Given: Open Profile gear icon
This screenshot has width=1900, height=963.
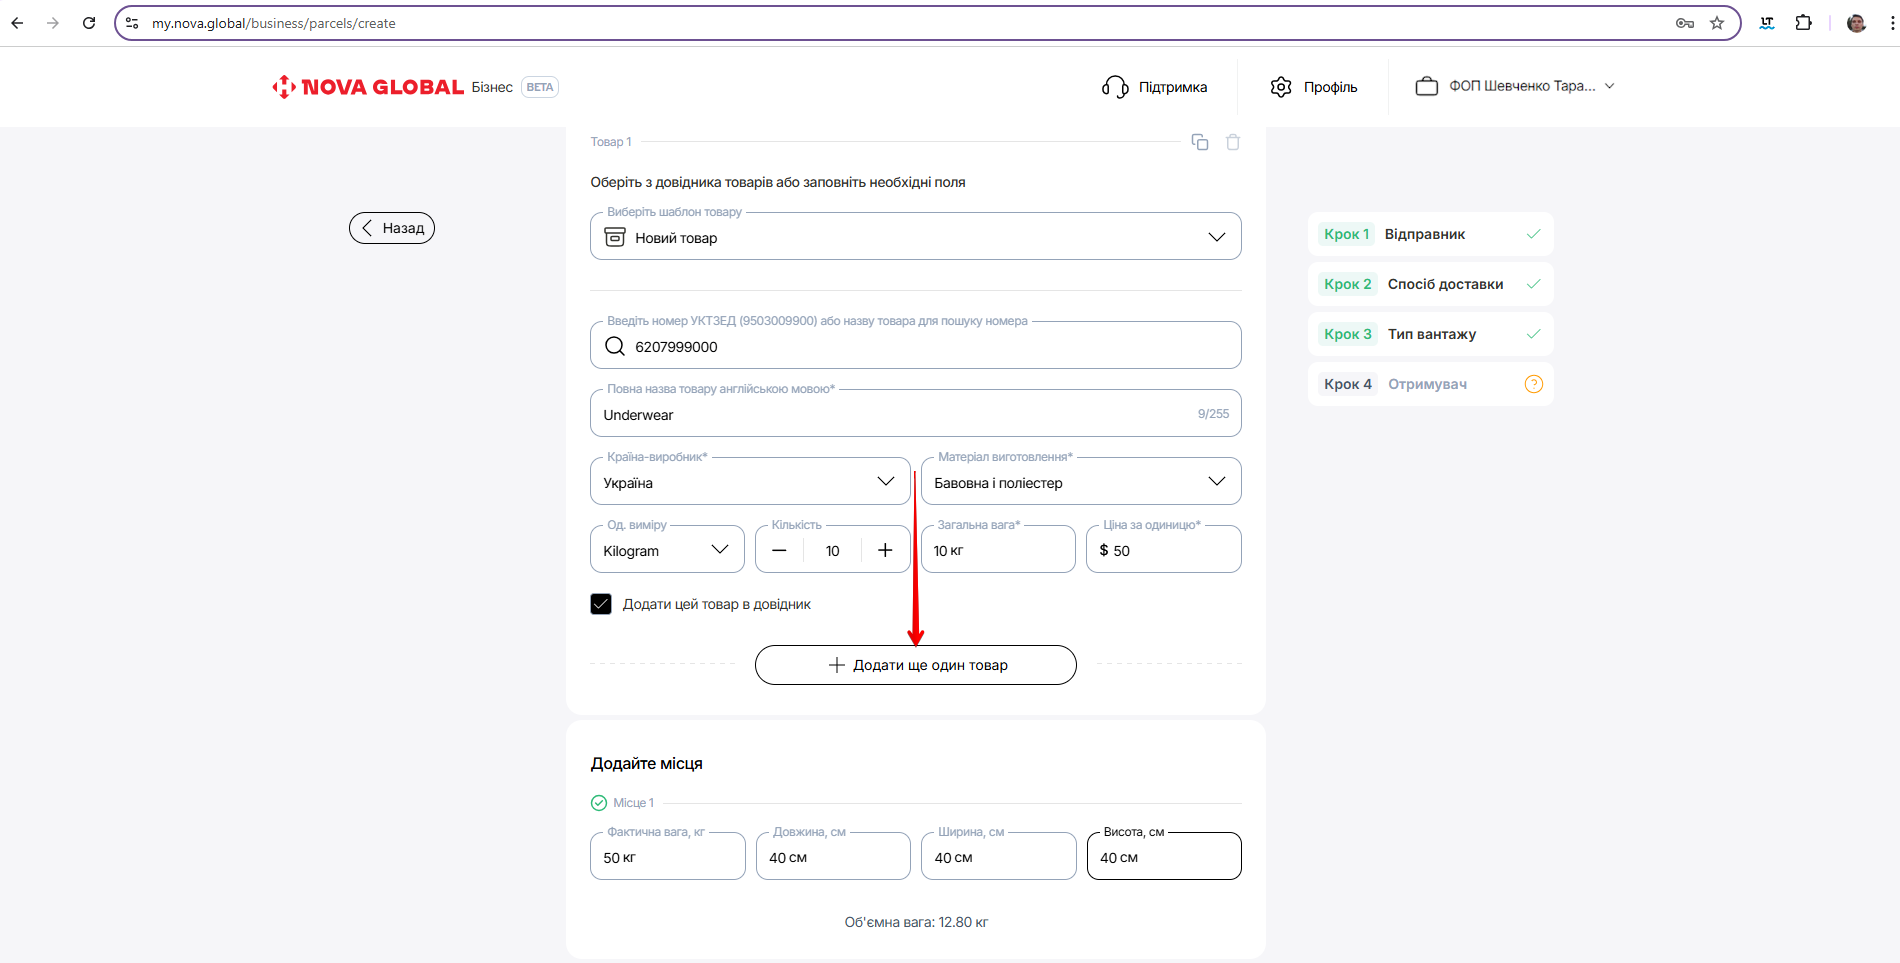Looking at the screenshot, I should [1281, 87].
